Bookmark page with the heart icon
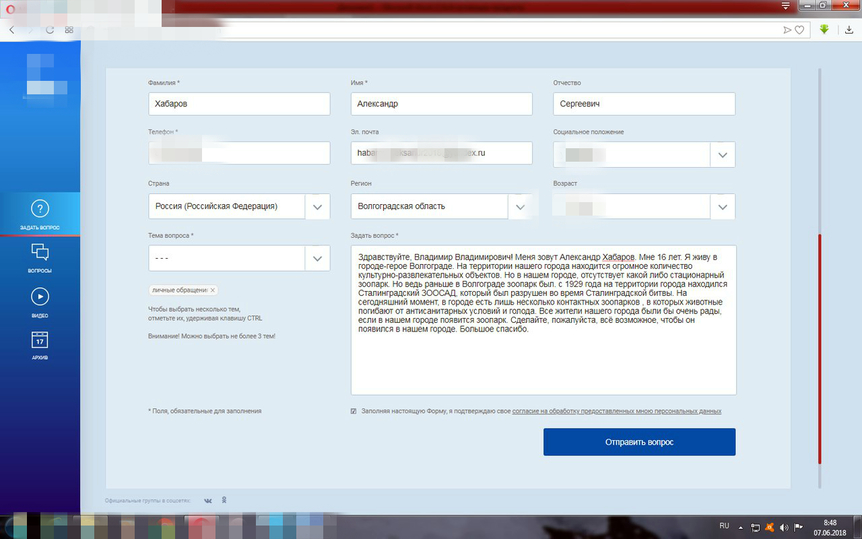Image resolution: width=862 pixels, height=539 pixels. 799,30
